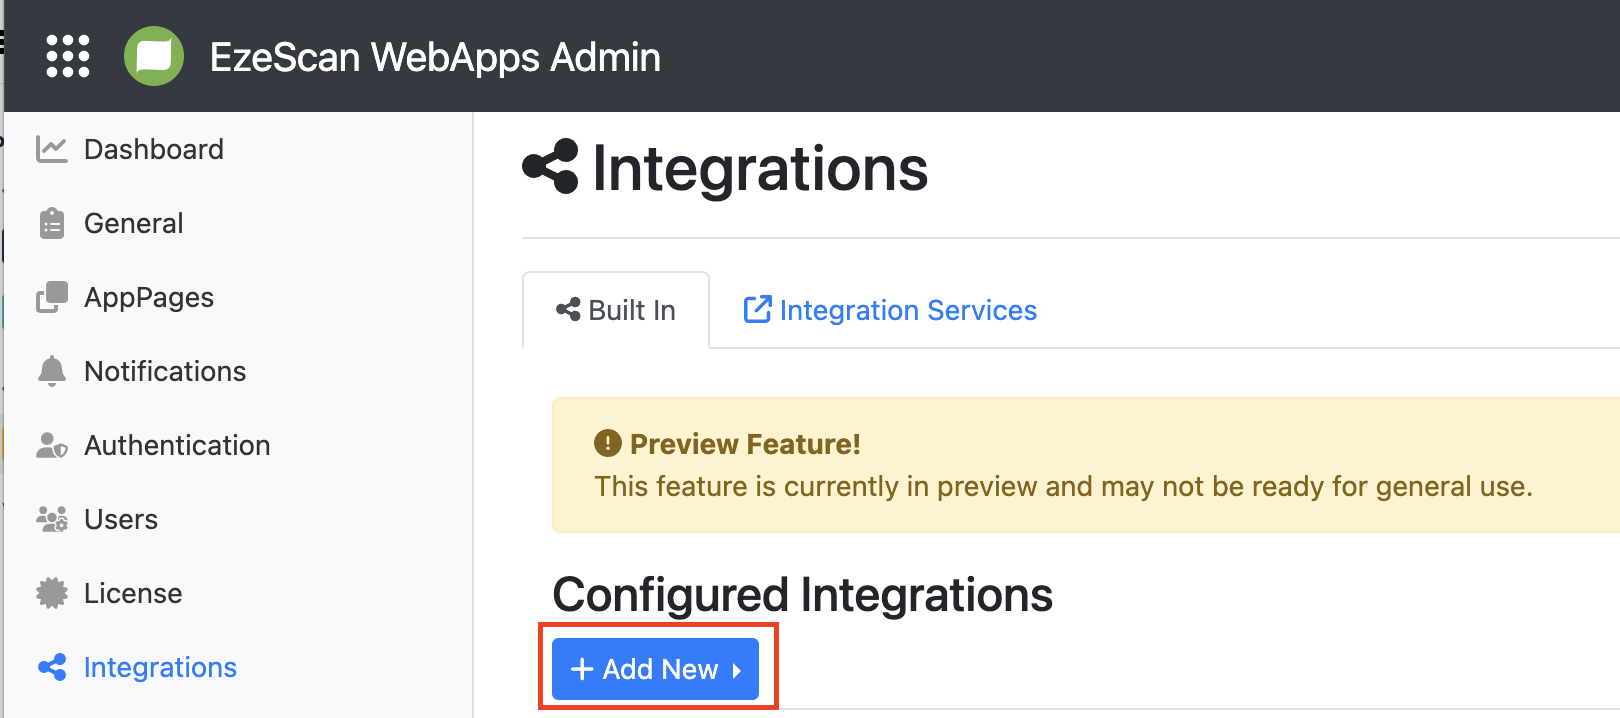Click the General clipboard icon

coord(51,223)
